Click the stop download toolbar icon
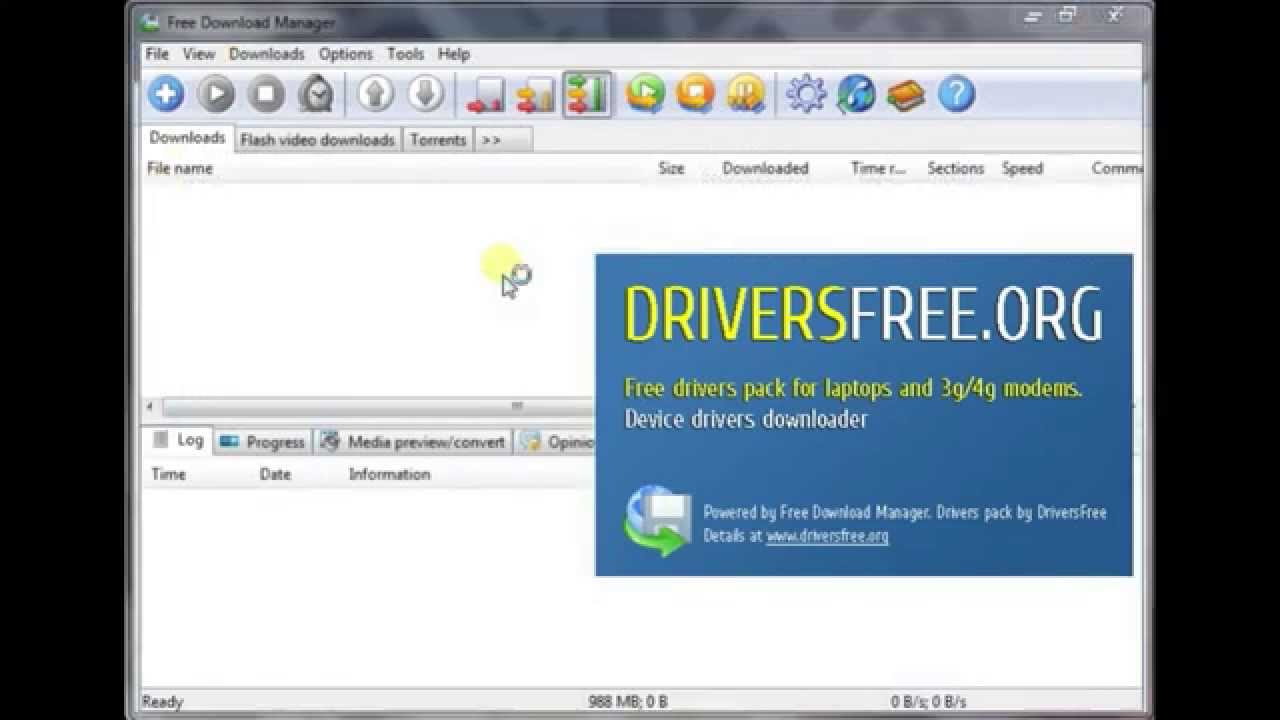 (266, 95)
